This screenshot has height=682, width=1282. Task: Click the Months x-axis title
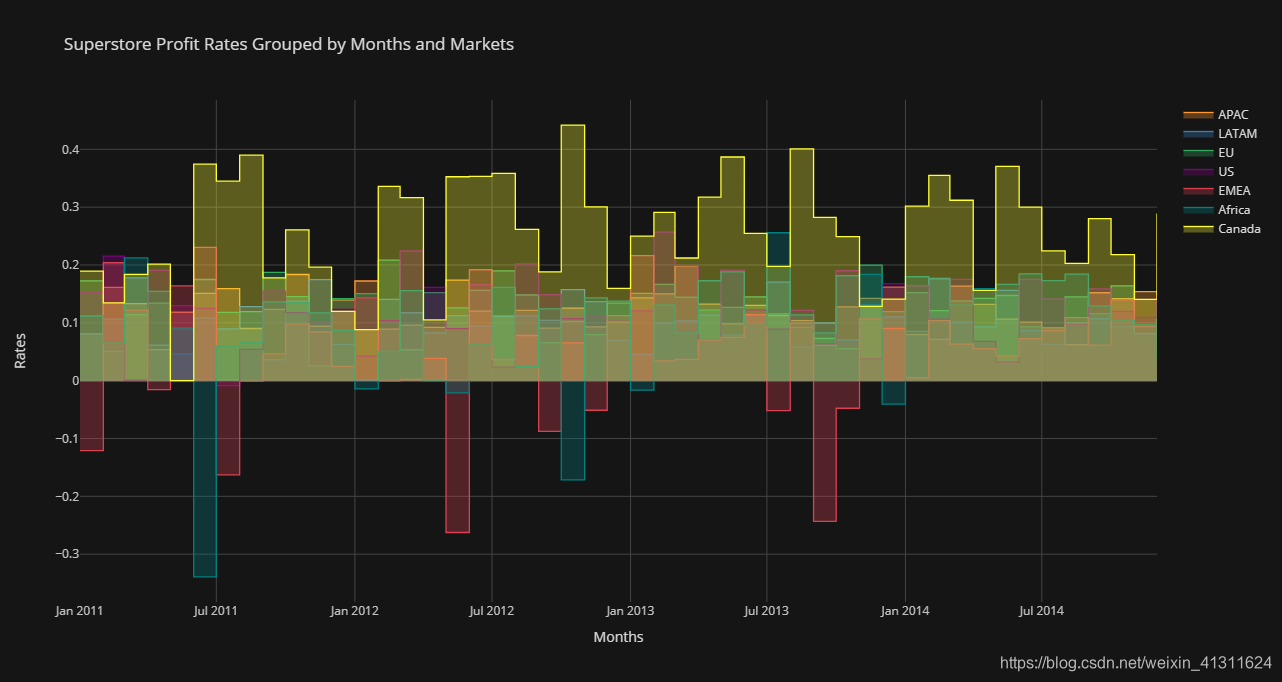tap(618, 637)
